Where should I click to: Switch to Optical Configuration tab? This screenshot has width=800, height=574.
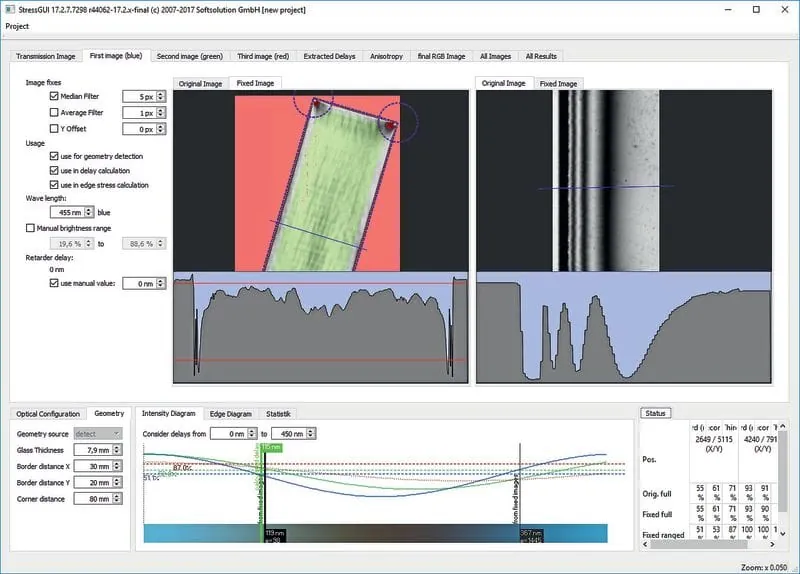click(x=47, y=413)
